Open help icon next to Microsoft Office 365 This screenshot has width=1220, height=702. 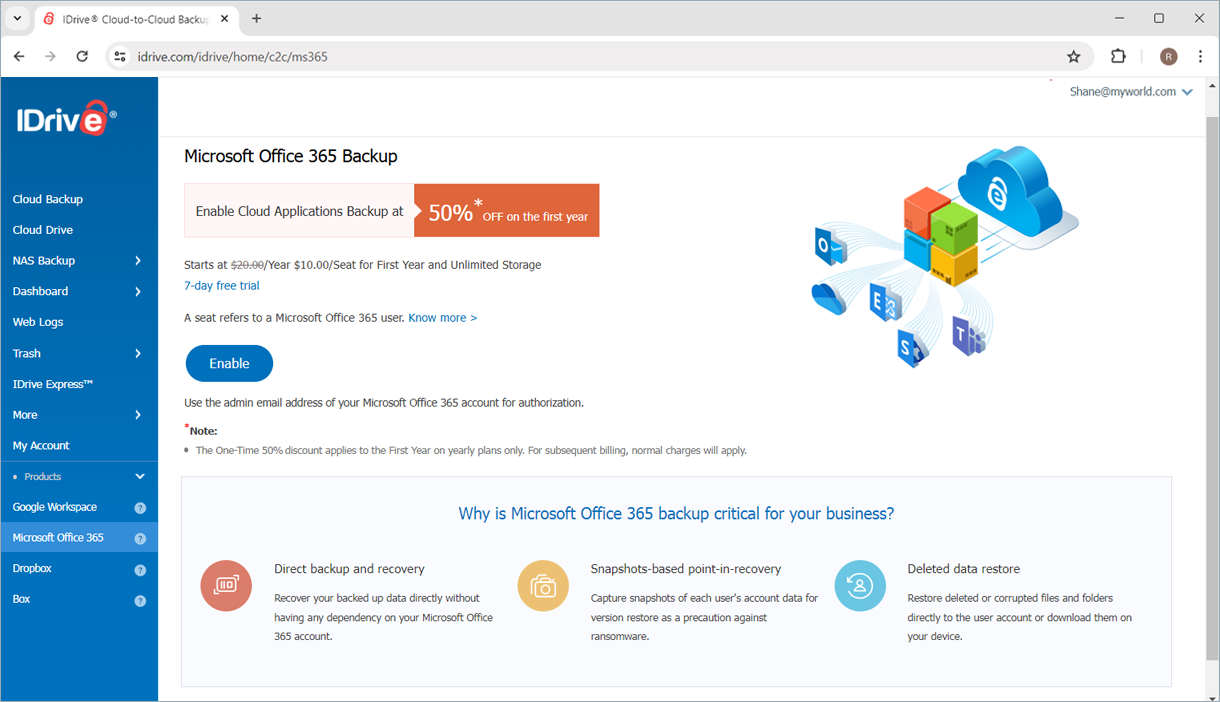140,539
